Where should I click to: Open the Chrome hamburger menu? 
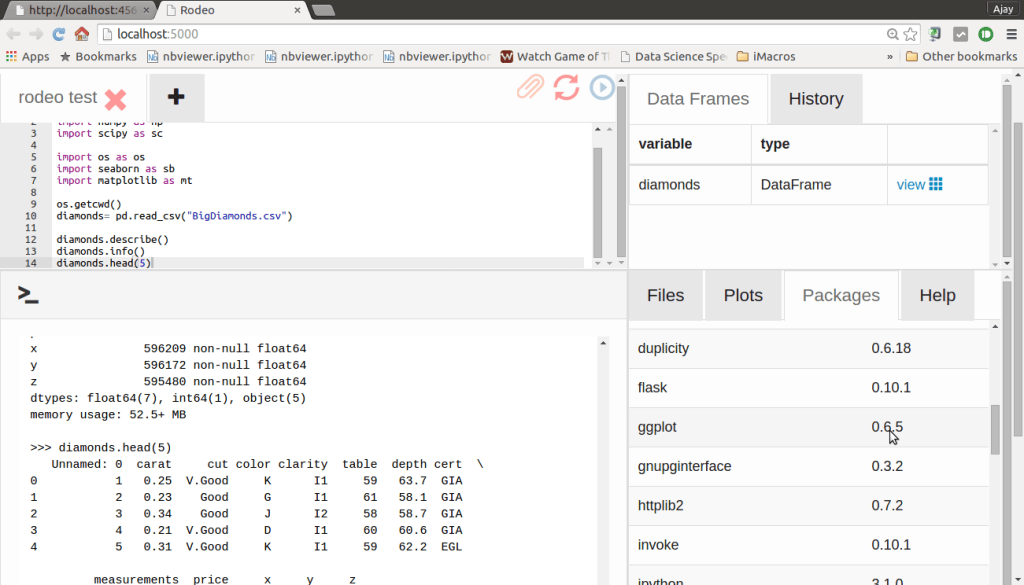pos(1011,34)
